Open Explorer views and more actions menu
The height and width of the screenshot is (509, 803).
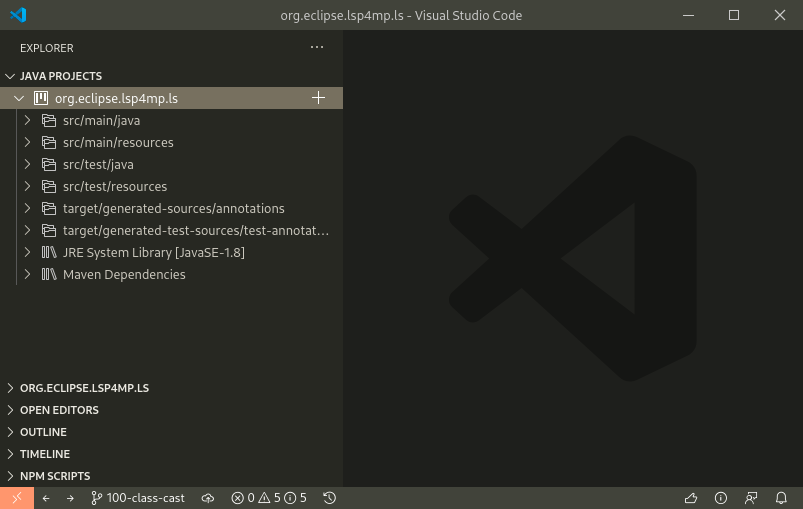click(x=317, y=47)
